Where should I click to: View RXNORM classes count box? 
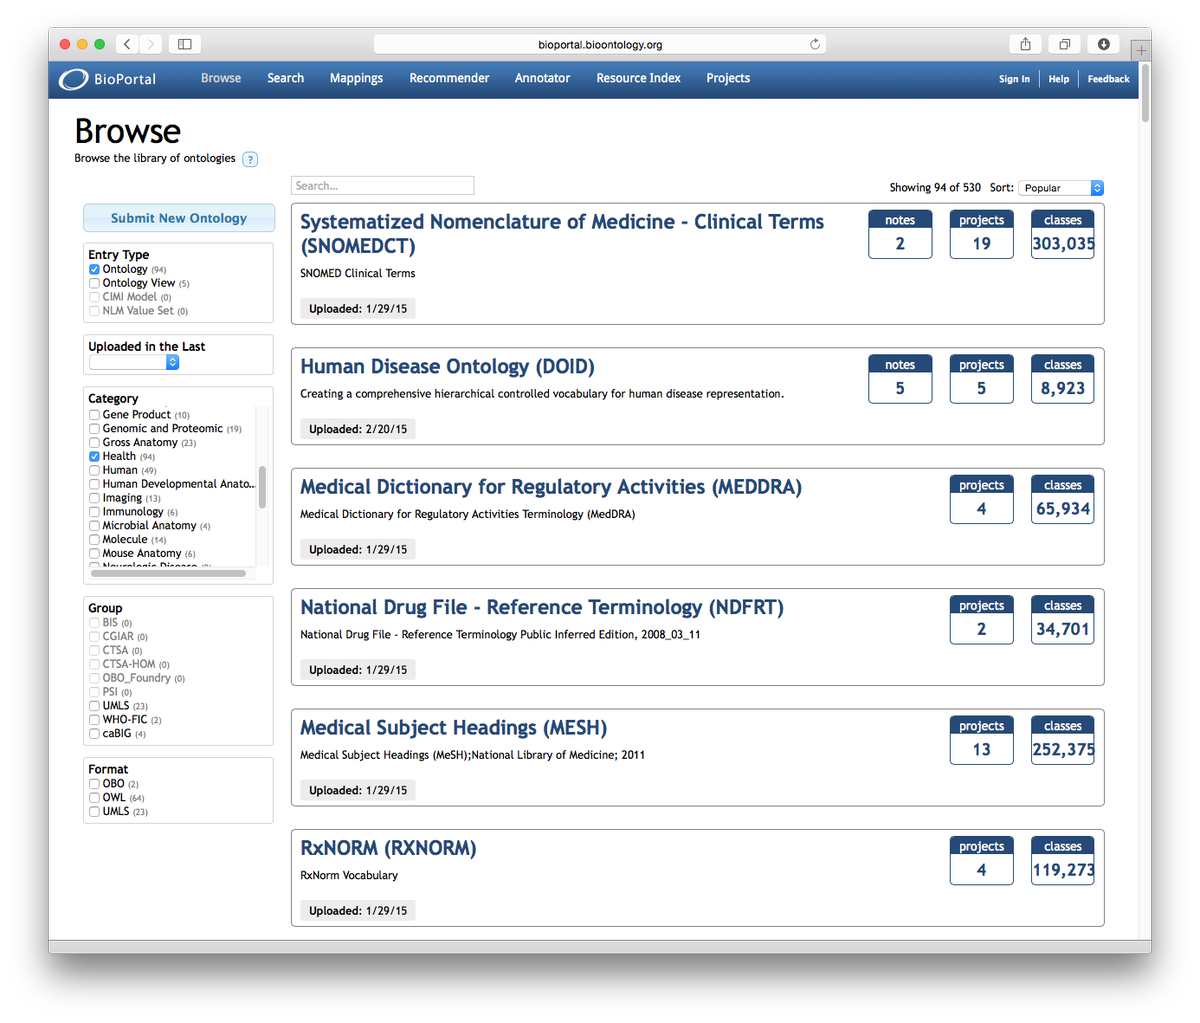[1063, 860]
